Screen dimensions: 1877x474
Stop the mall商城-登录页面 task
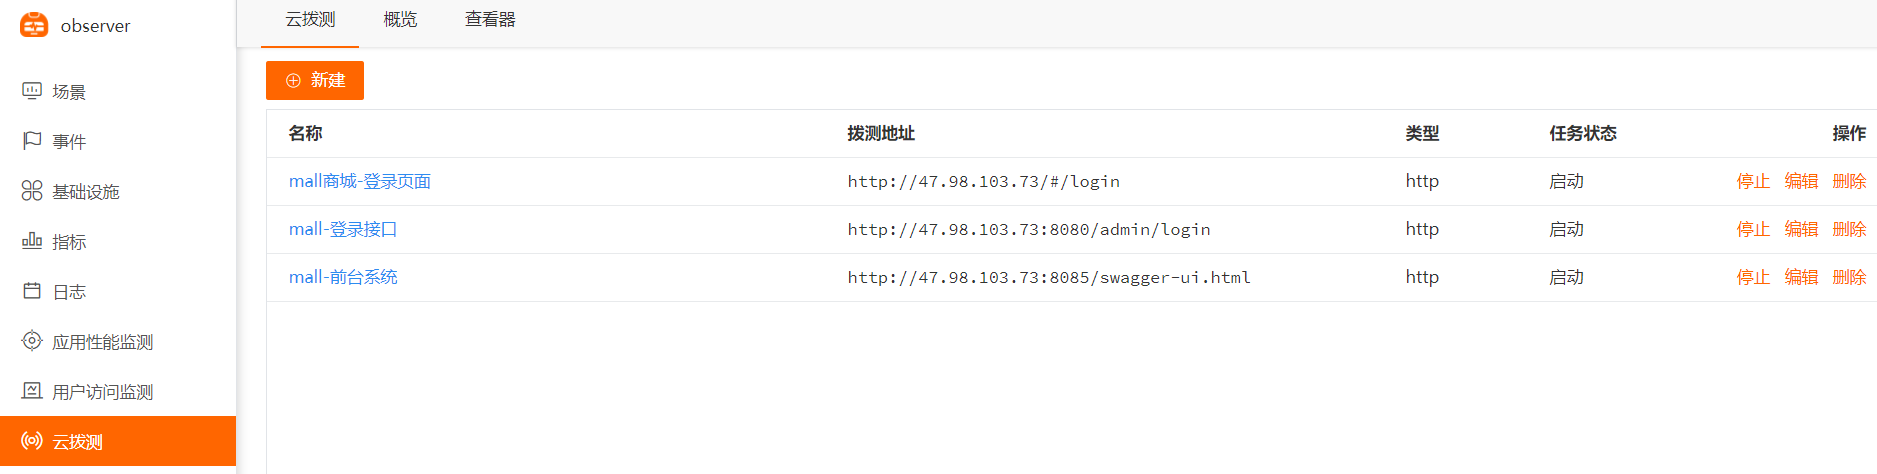(x=1753, y=181)
